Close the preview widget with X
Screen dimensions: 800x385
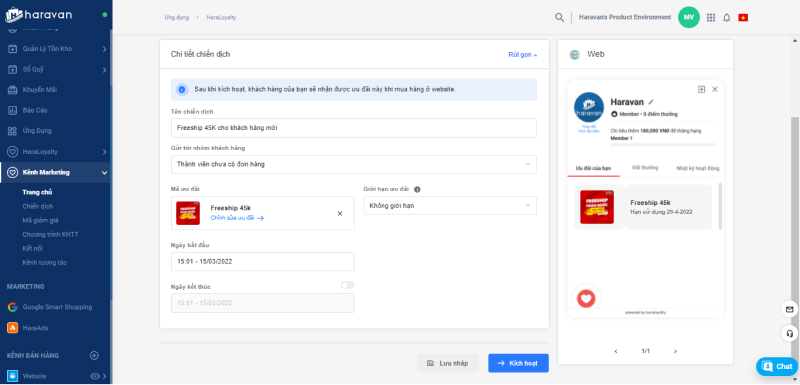coord(714,89)
